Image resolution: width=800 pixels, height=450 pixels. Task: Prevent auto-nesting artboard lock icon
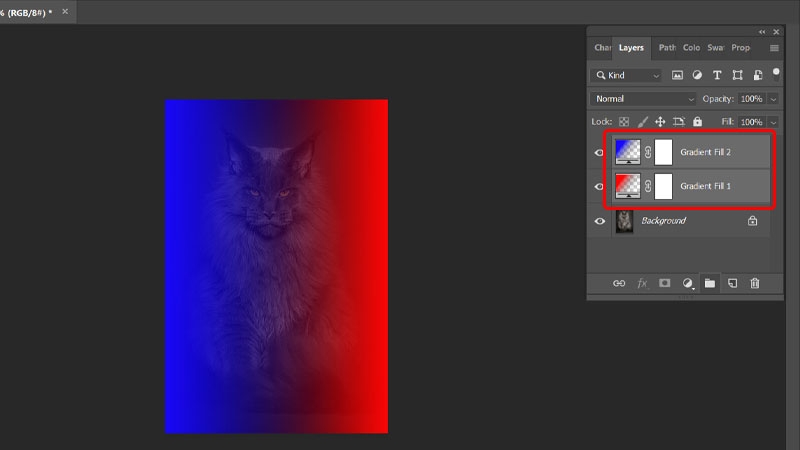(679, 122)
